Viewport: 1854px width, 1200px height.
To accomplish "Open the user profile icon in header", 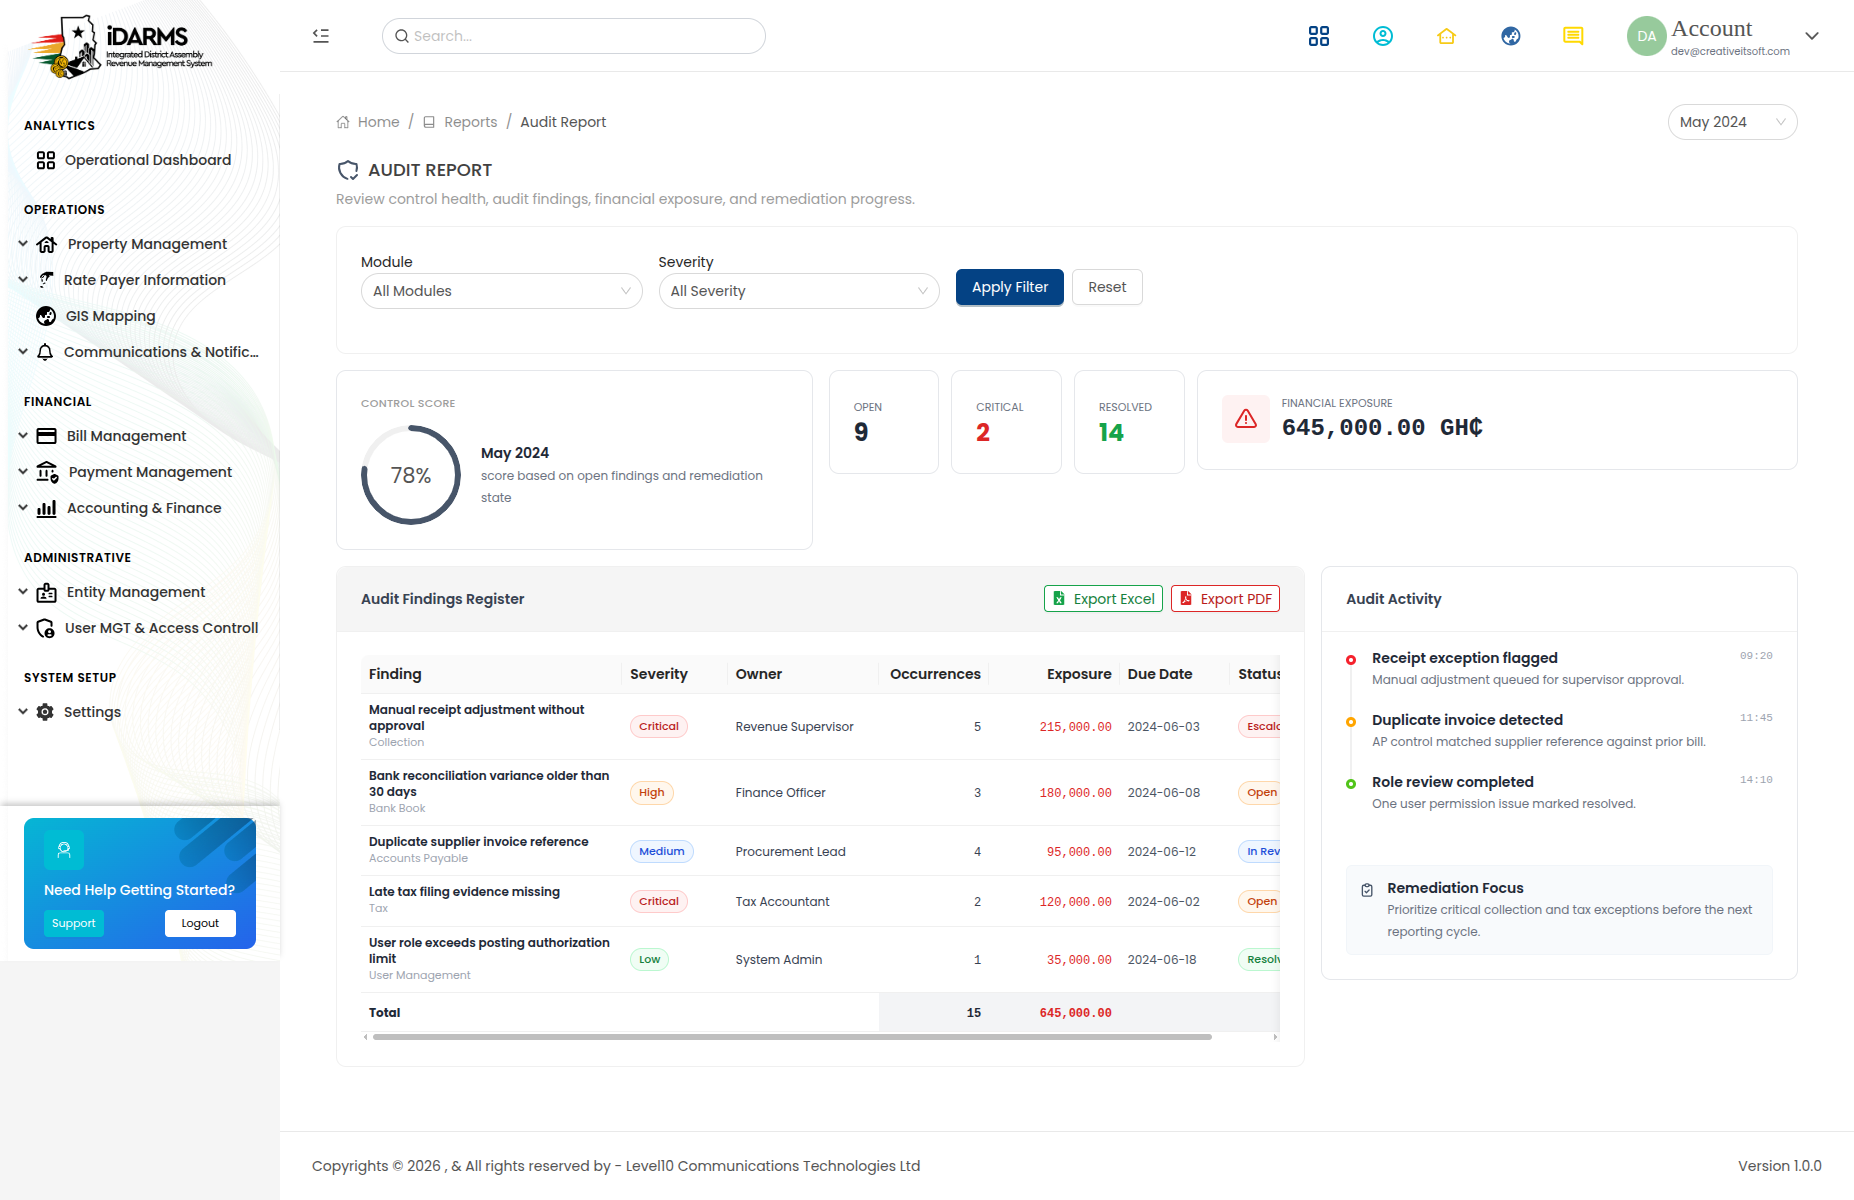I will [x=1383, y=36].
